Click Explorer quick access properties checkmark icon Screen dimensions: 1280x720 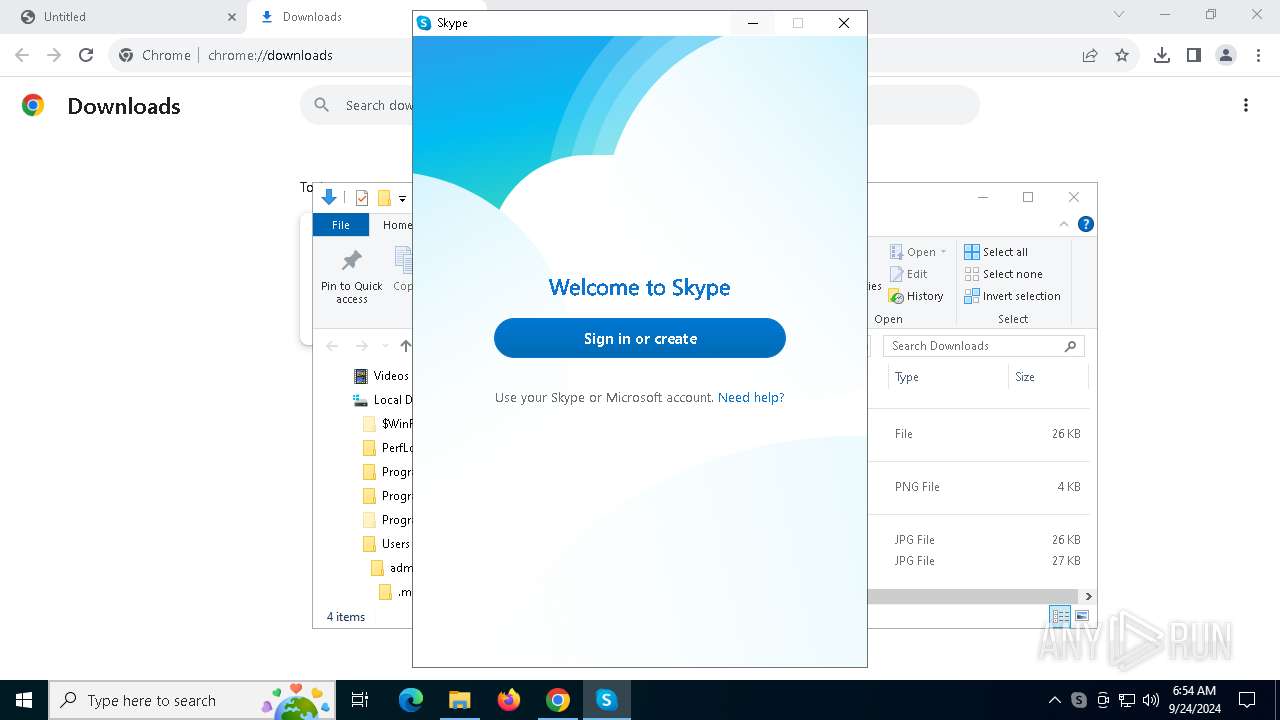(x=362, y=198)
